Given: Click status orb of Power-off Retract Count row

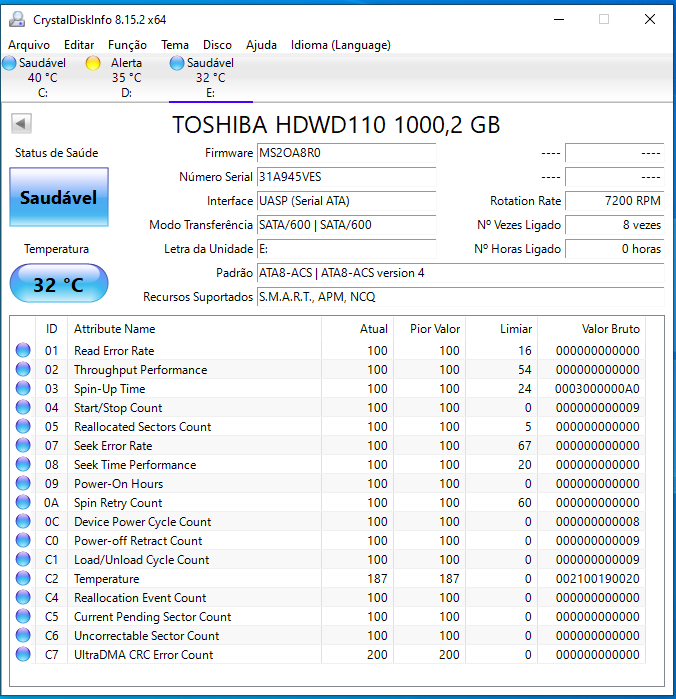Looking at the screenshot, I should (x=23, y=540).
